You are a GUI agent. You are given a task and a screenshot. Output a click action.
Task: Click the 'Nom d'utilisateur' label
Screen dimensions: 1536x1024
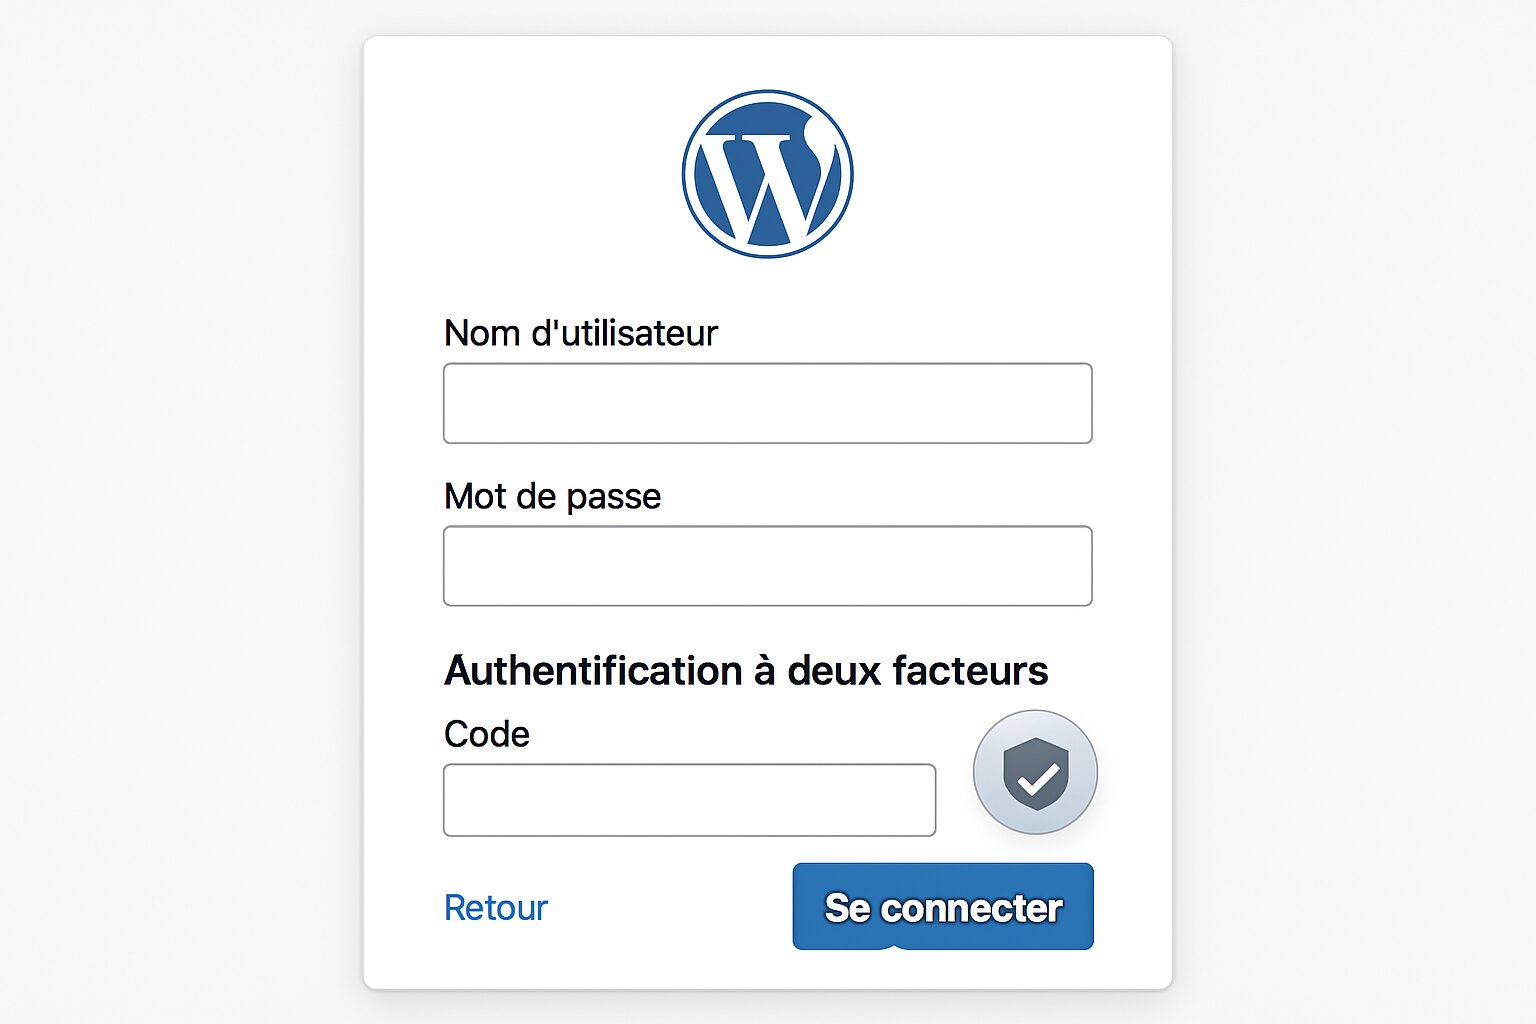580,333
